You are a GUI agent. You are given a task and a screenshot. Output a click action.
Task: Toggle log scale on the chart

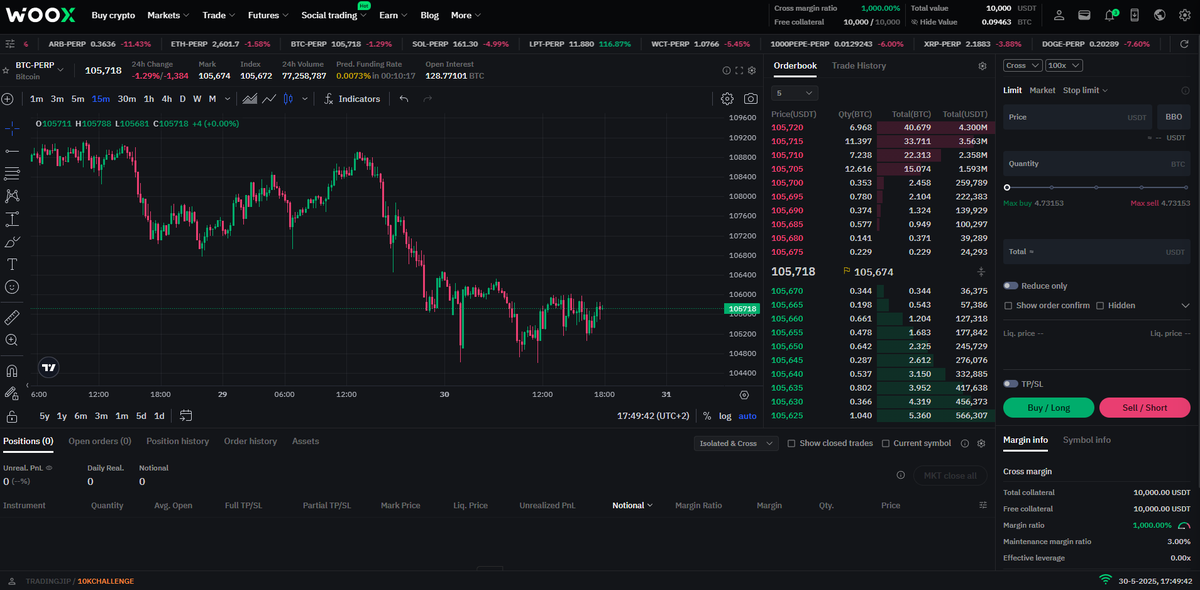pos(725,416)
